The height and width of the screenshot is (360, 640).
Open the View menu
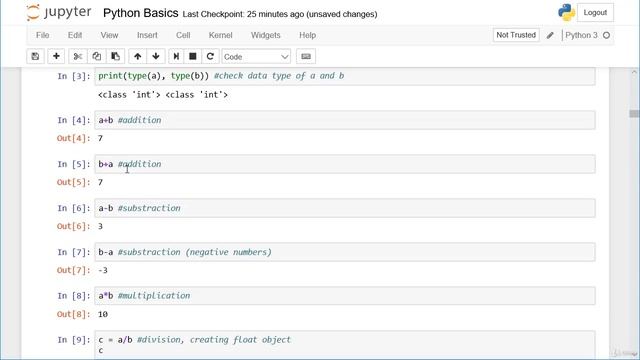(109, 35)
